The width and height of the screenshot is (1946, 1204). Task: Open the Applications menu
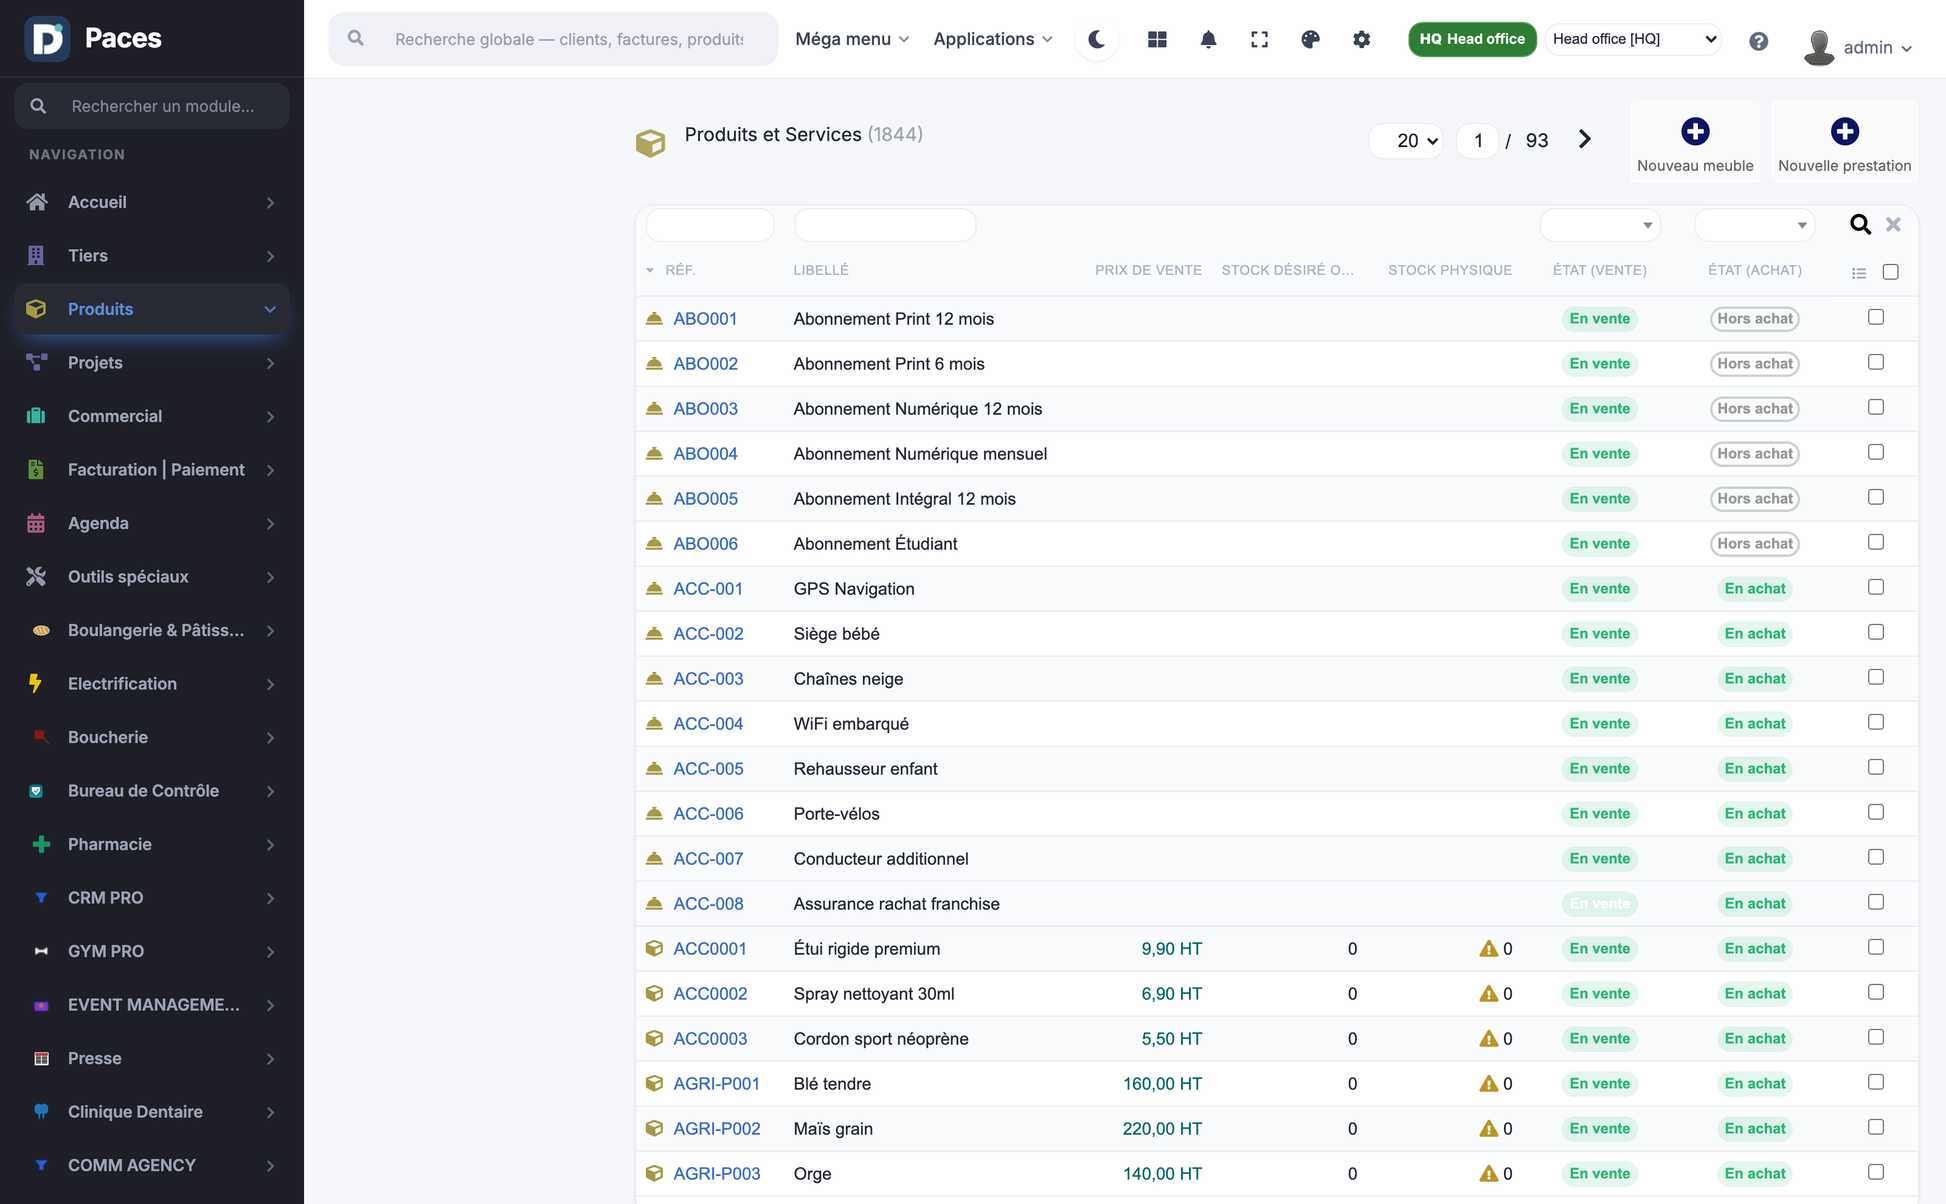(993, 39)
